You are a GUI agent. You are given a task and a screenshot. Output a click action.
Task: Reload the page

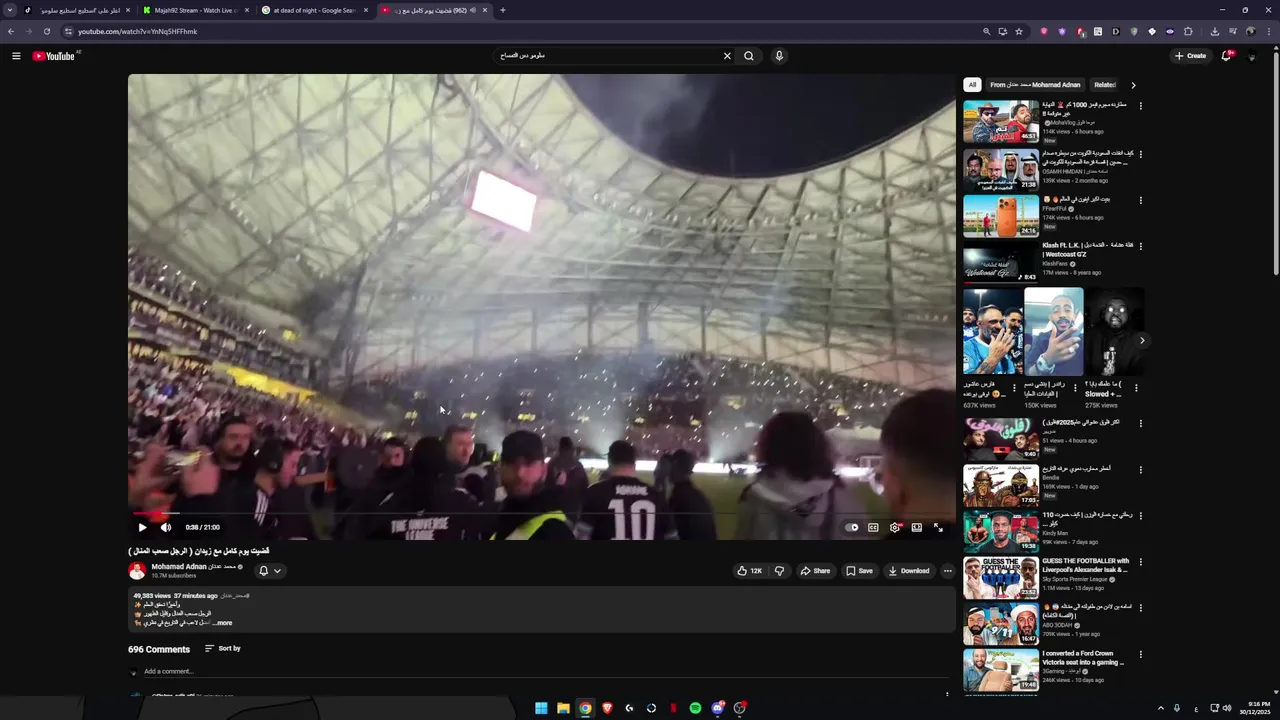click(46, 31)
